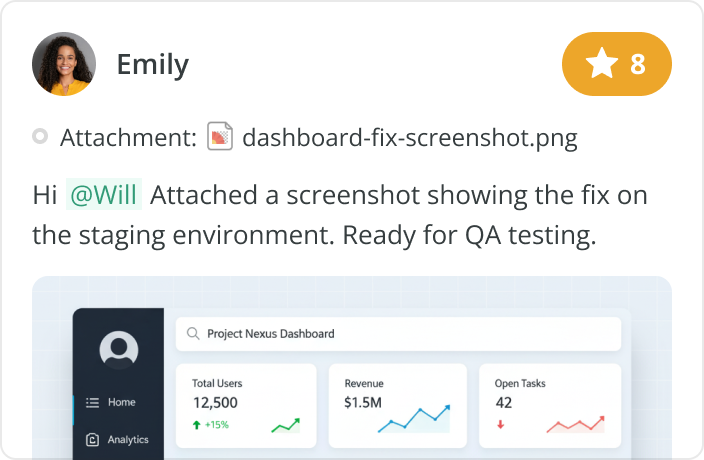Click the Analytics clipboard icon in sidebar

click(92, 439)
